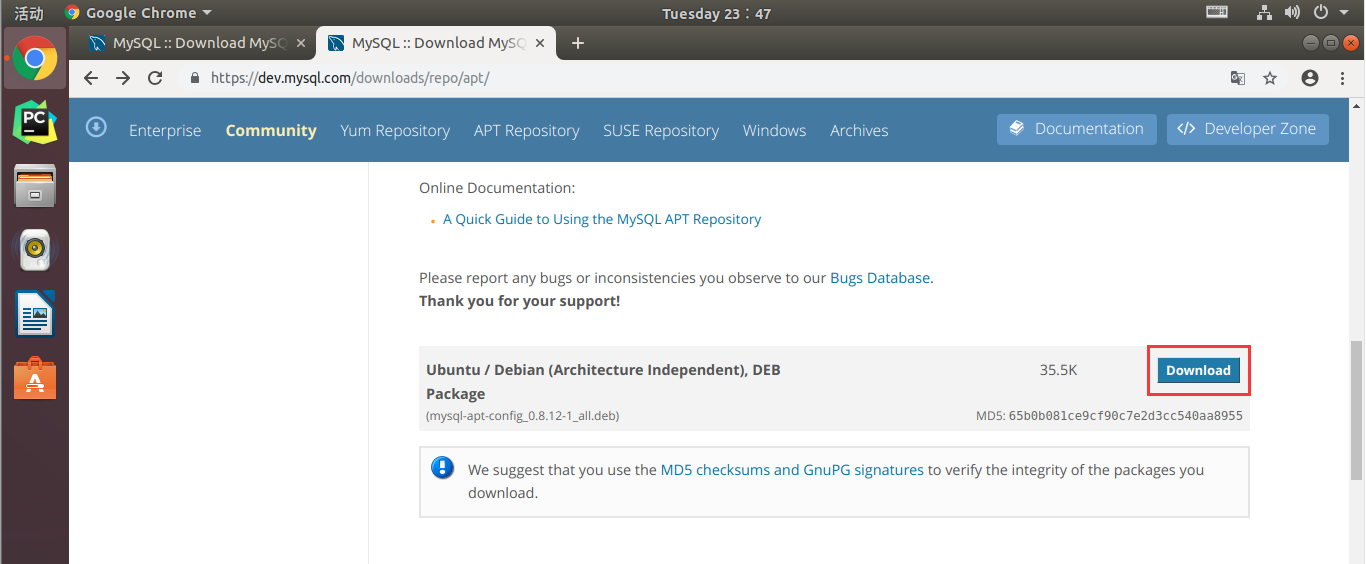This screenshot has height=564, width=1366.
Task: Click the Online Documentation: label
Action: click(x=497, y=188)
